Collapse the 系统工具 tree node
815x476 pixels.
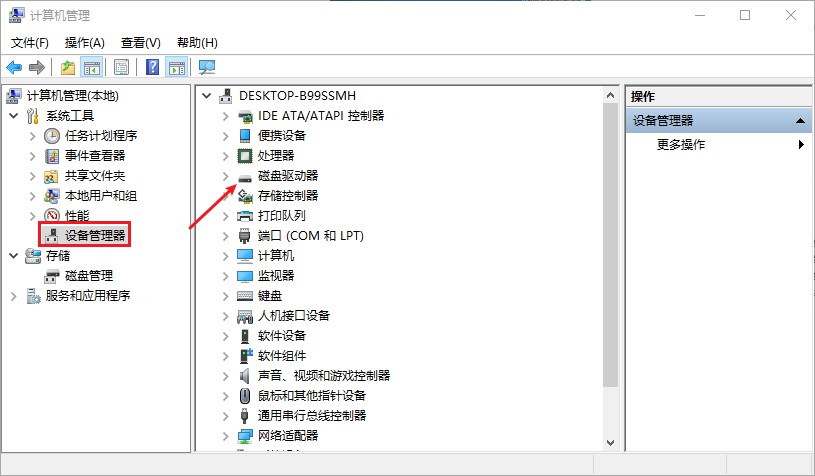(13, 115)
